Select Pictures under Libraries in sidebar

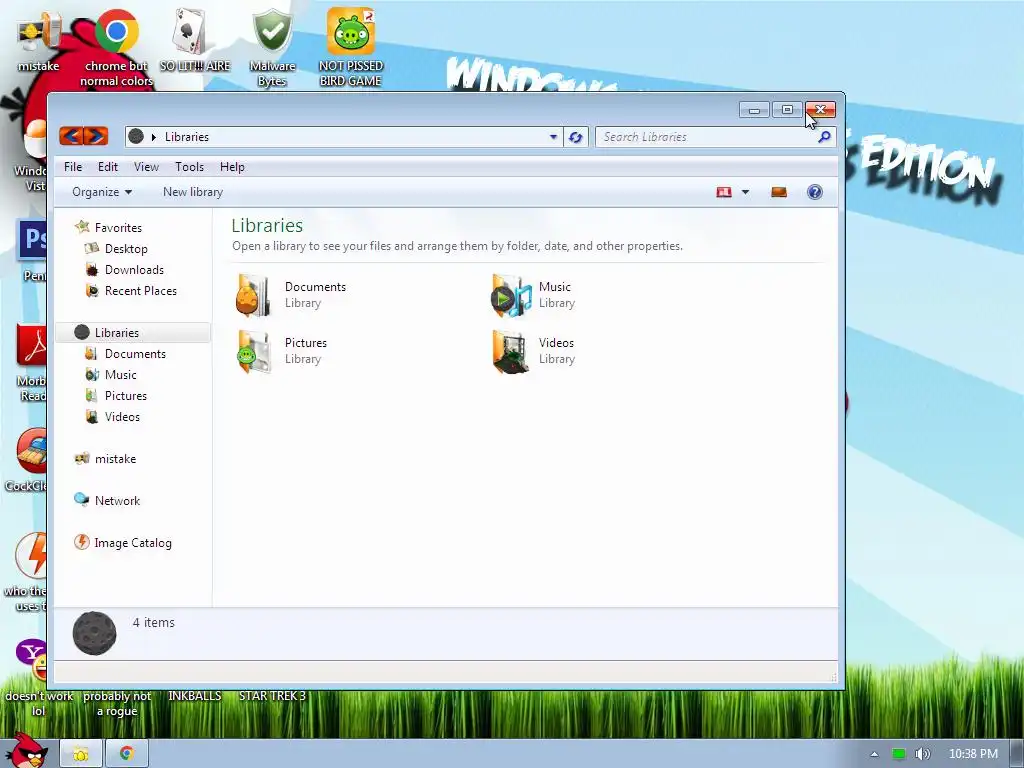(125, 395)
